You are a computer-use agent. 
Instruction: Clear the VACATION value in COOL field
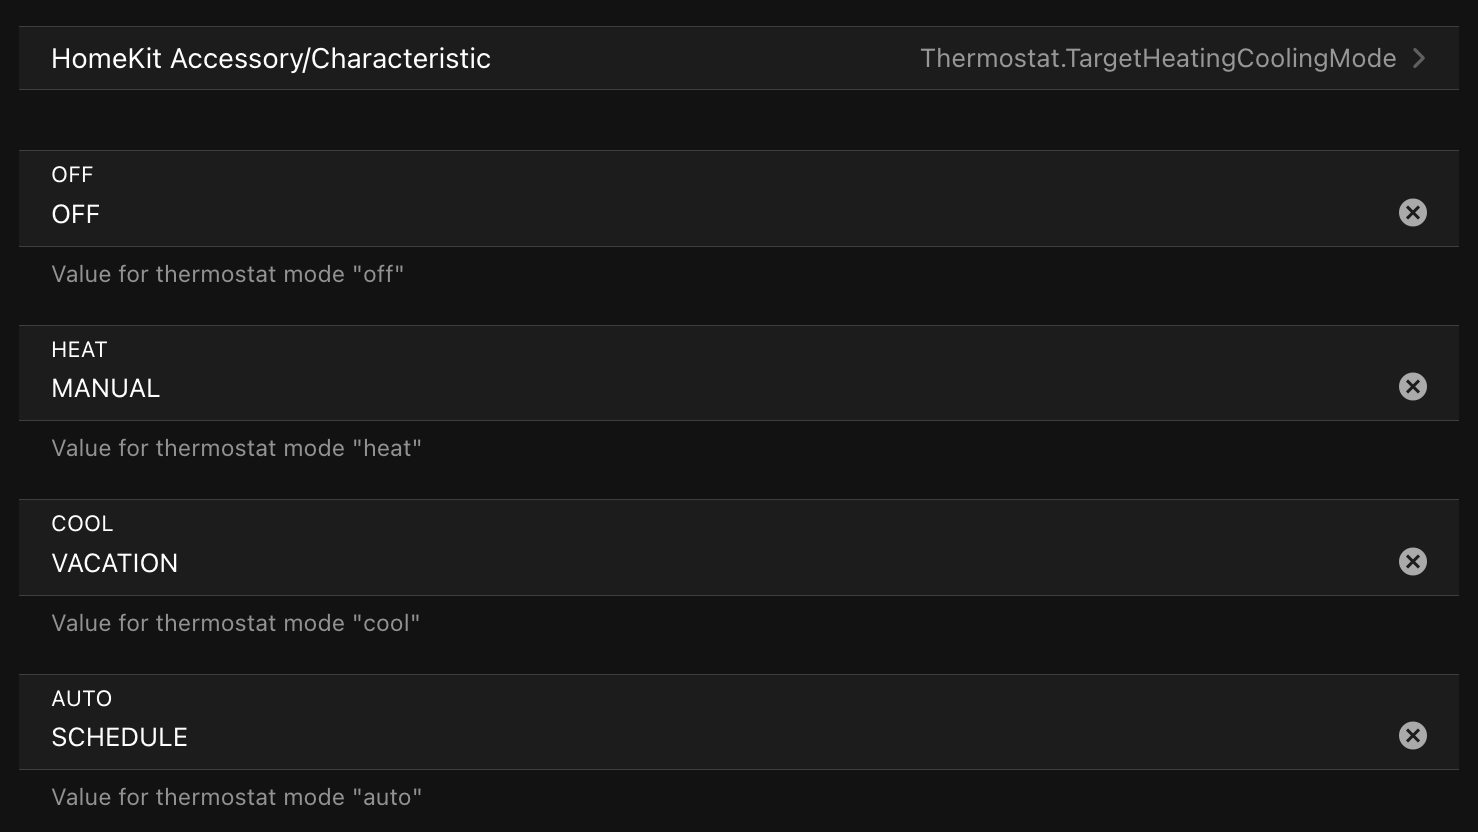tap(1412, 562)
